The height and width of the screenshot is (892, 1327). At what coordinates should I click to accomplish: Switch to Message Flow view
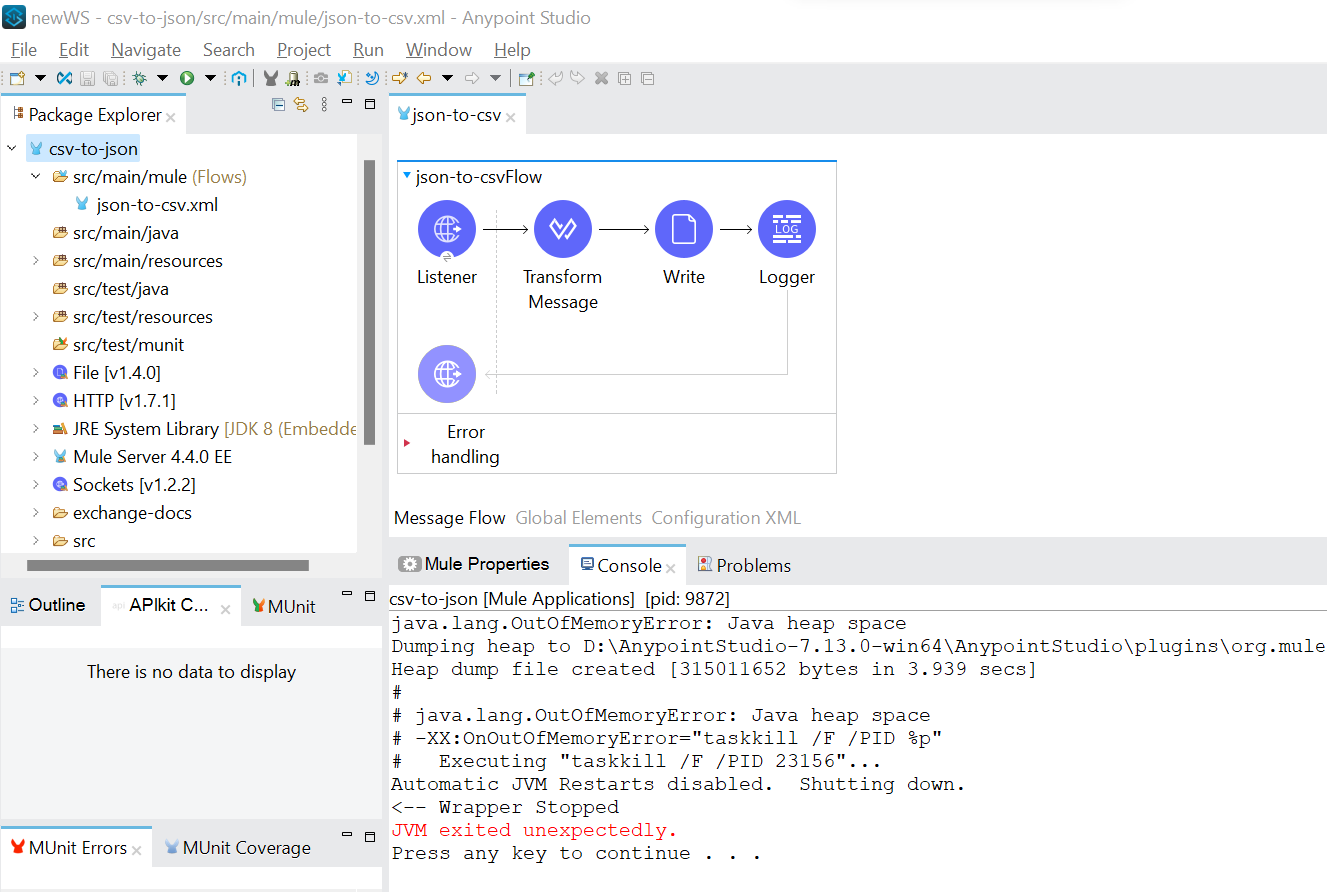click(450, 518)
